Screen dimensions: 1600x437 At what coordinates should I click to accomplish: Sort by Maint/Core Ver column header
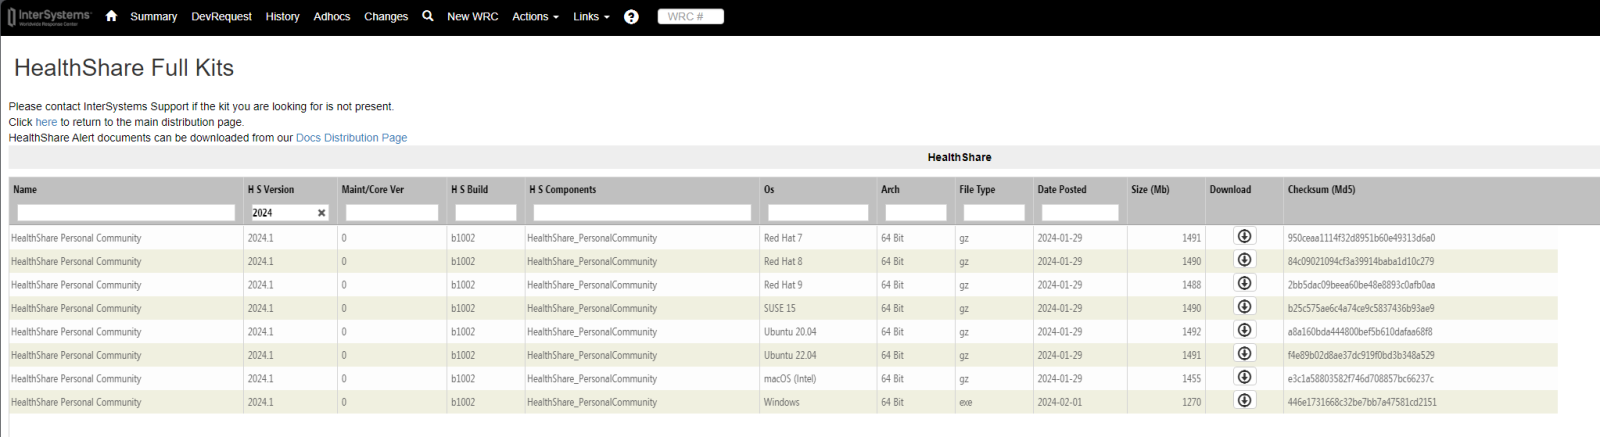pos(373,189)
